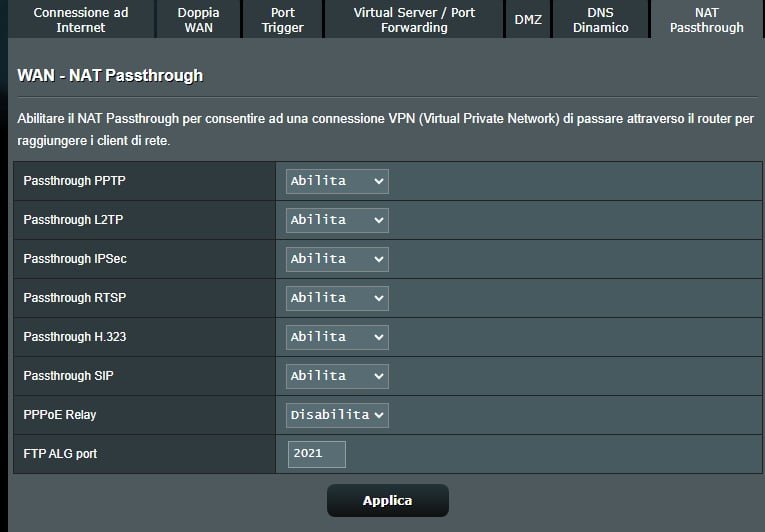This screenshot has width=765, height=532.
Task: Expand the Passthrough IPSec dropdown
Action: [337, 259]
